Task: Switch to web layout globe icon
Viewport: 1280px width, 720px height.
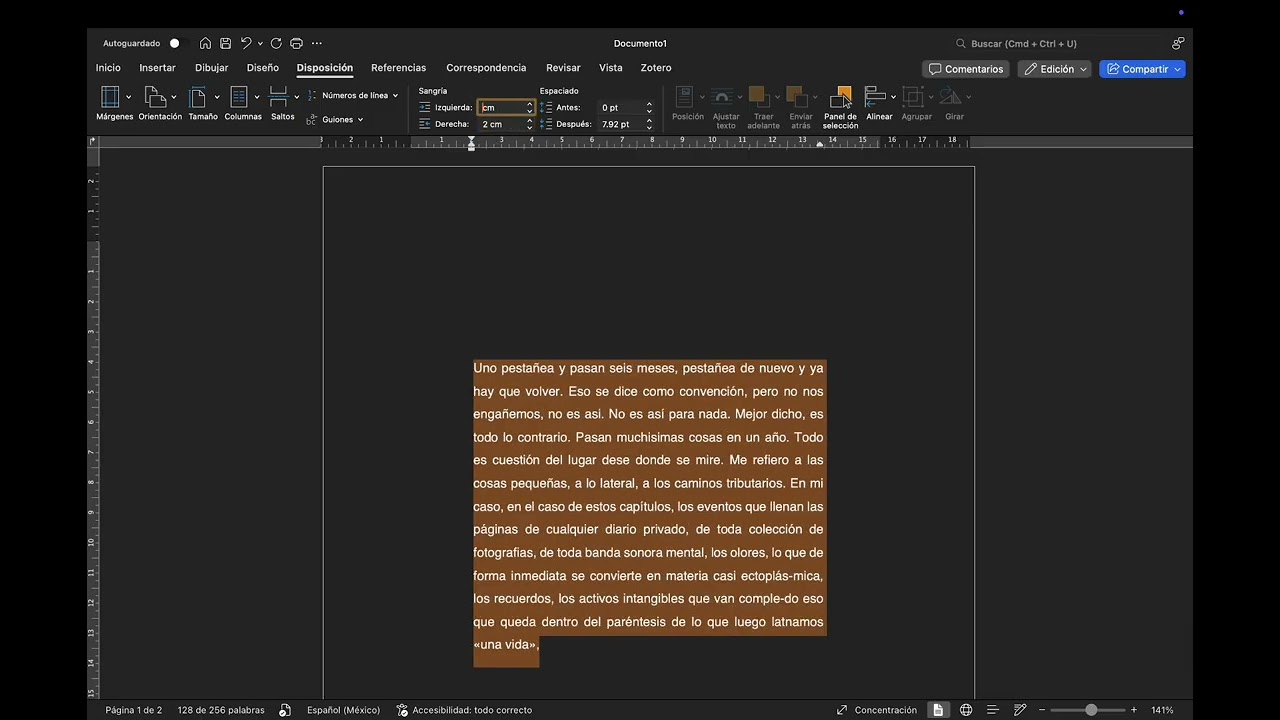Action: [x=966, y=710]
